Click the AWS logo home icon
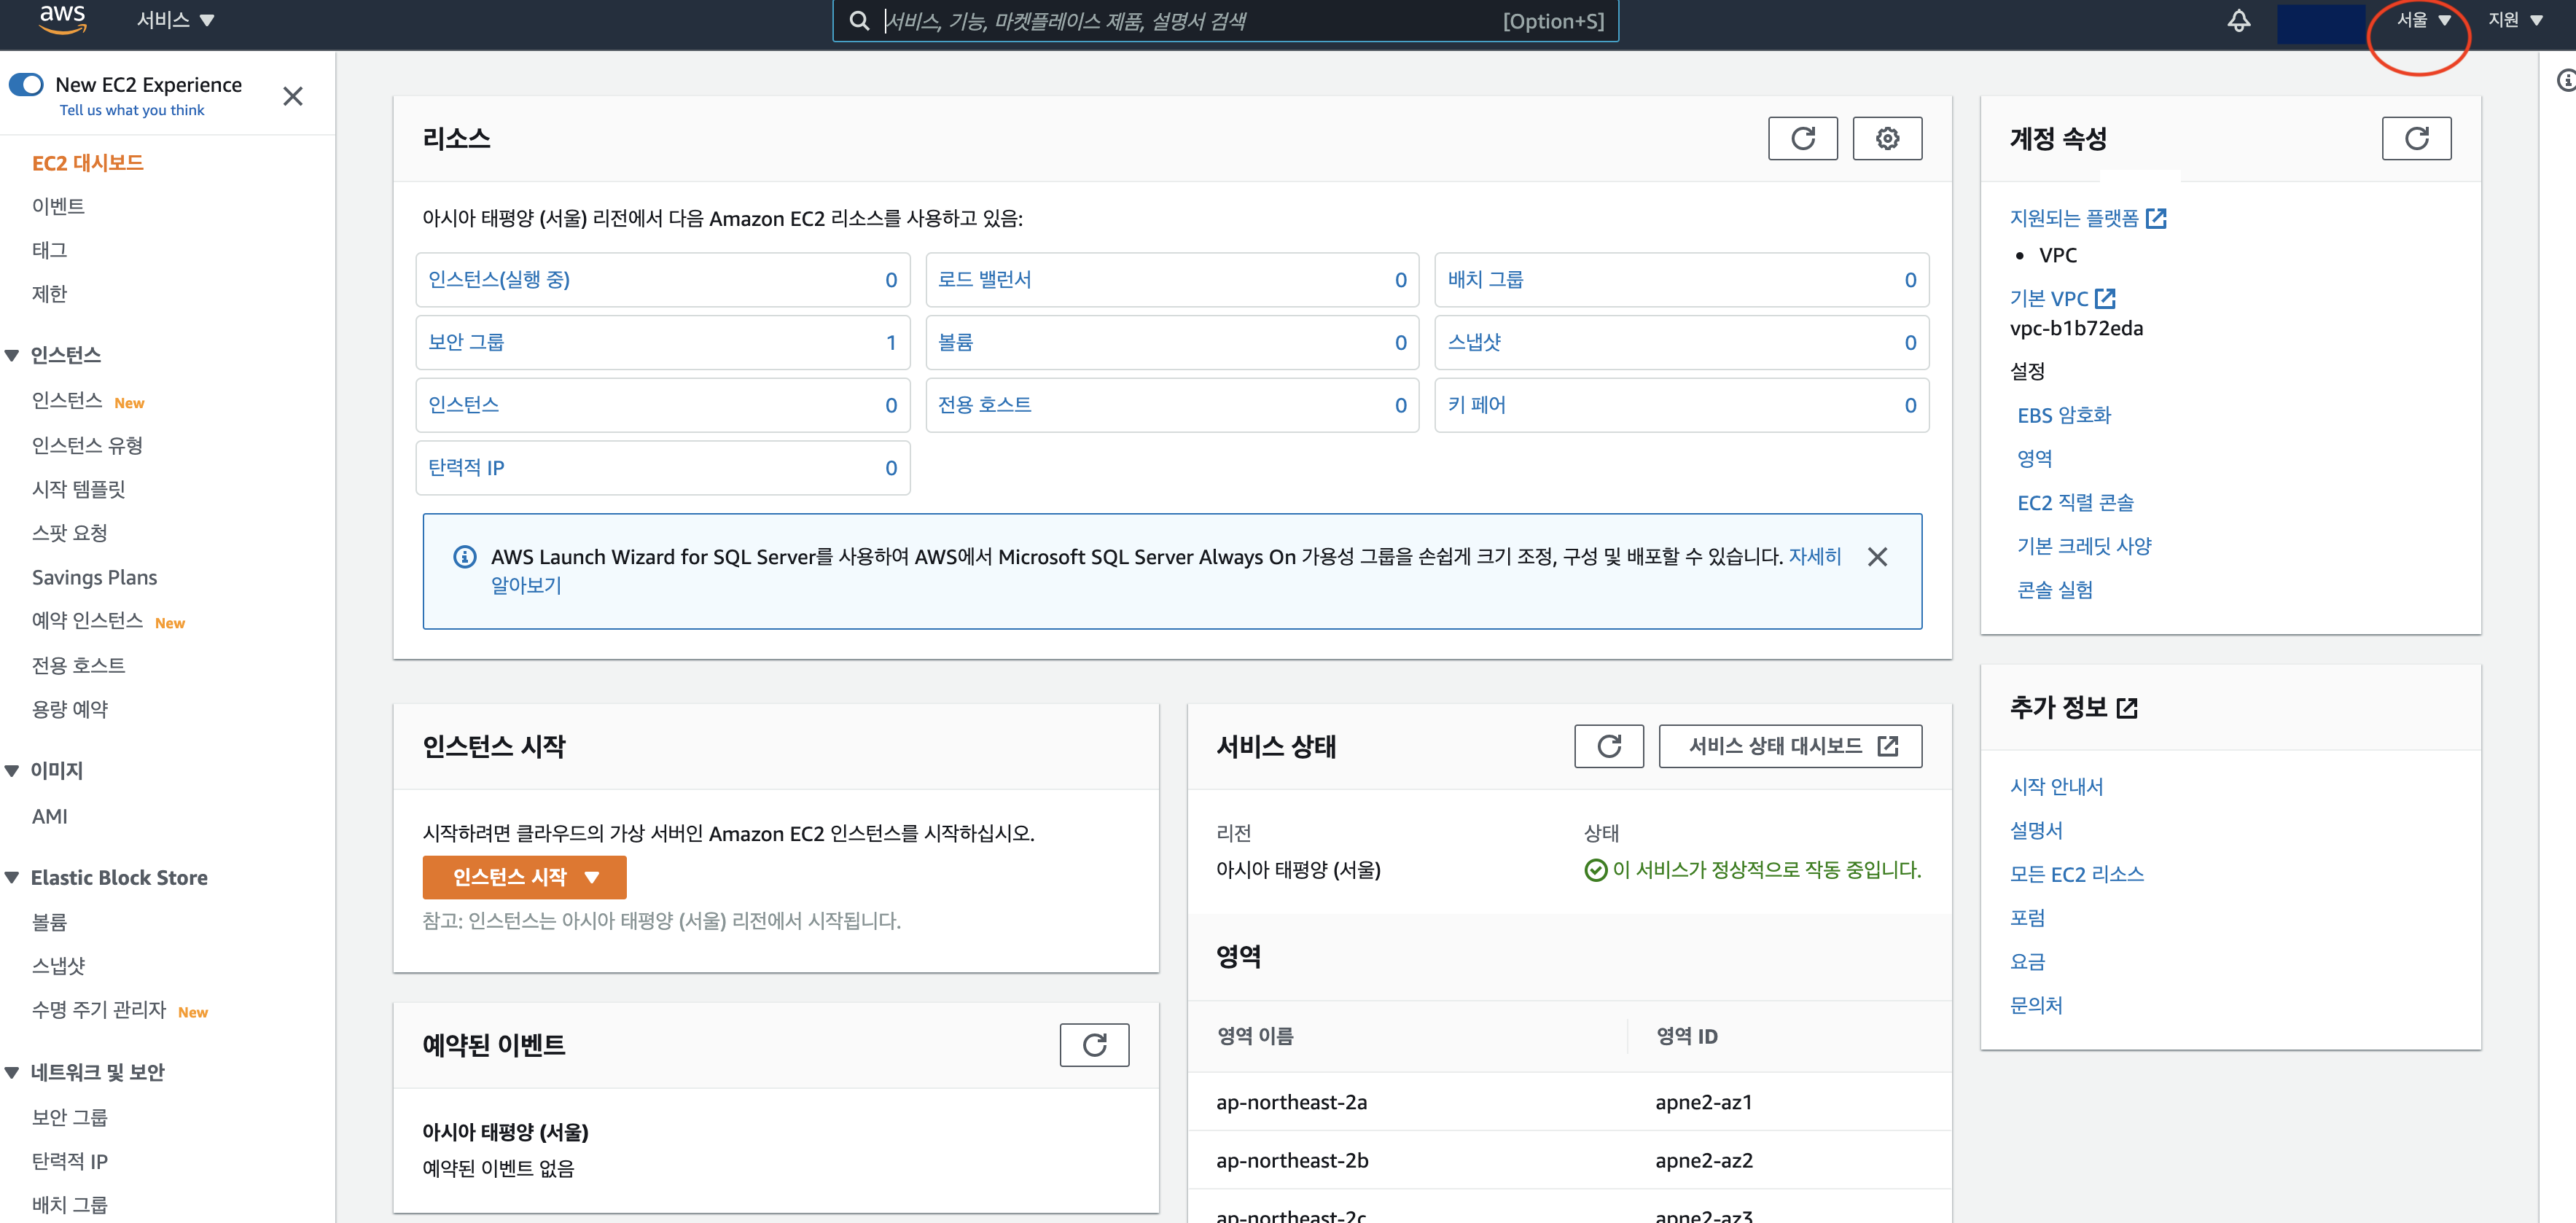Screen dimensions: 2576x1223 coord(62,19)
